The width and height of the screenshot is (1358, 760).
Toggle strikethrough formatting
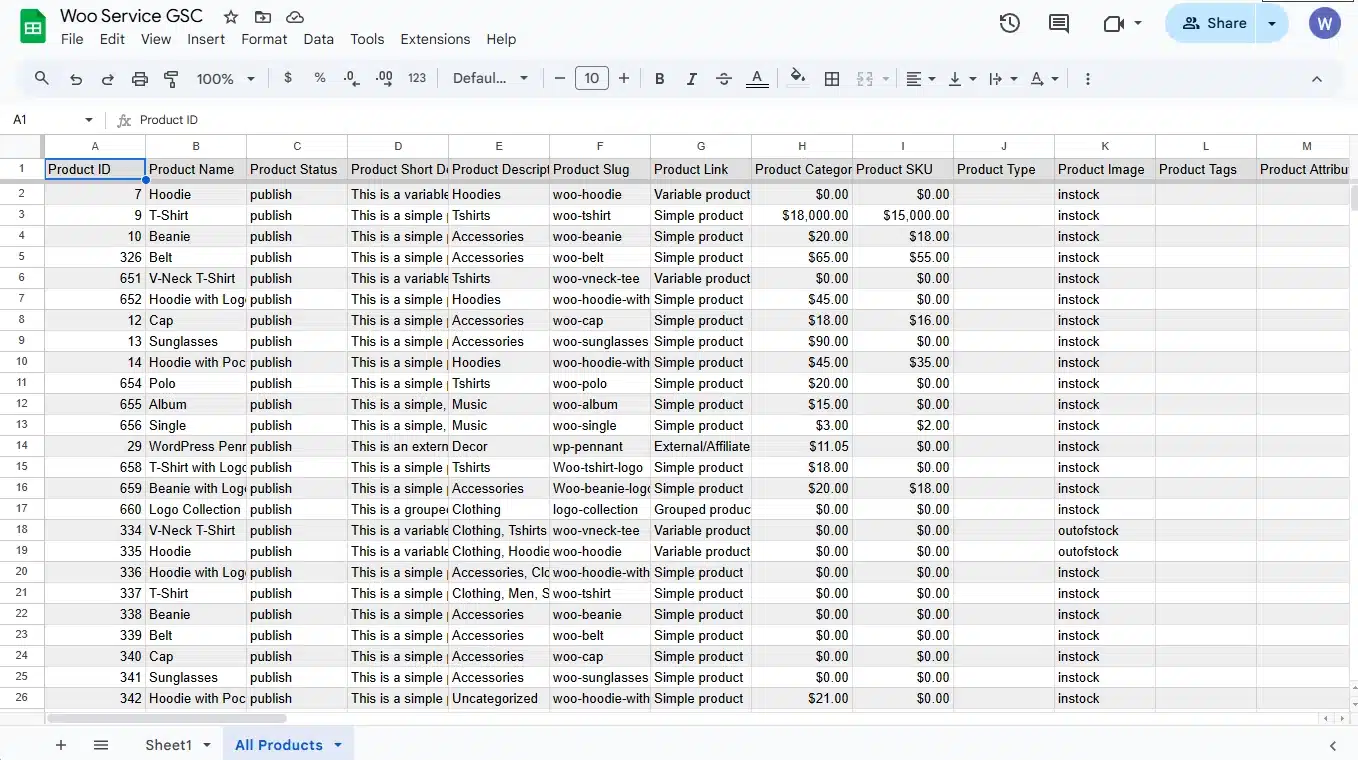pyautogui.click(x=724, y=79)
